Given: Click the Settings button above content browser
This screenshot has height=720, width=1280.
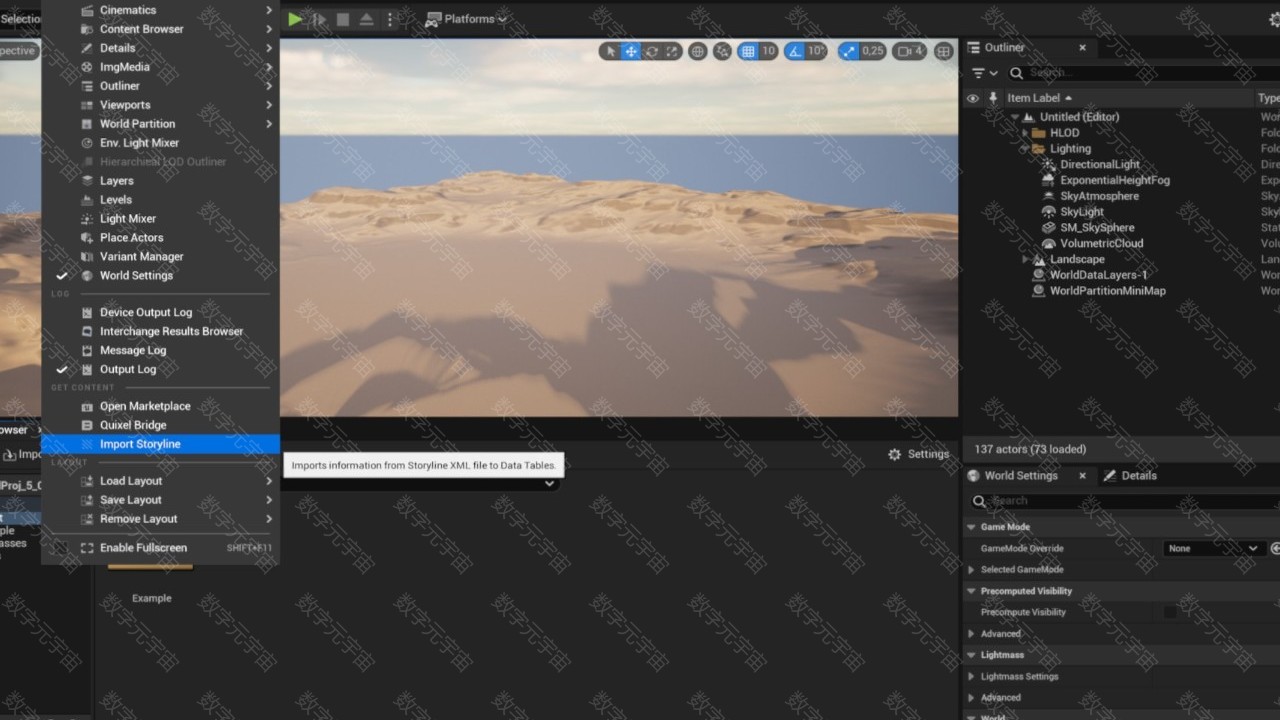Looking at the screenshot, I should (918, 454).
